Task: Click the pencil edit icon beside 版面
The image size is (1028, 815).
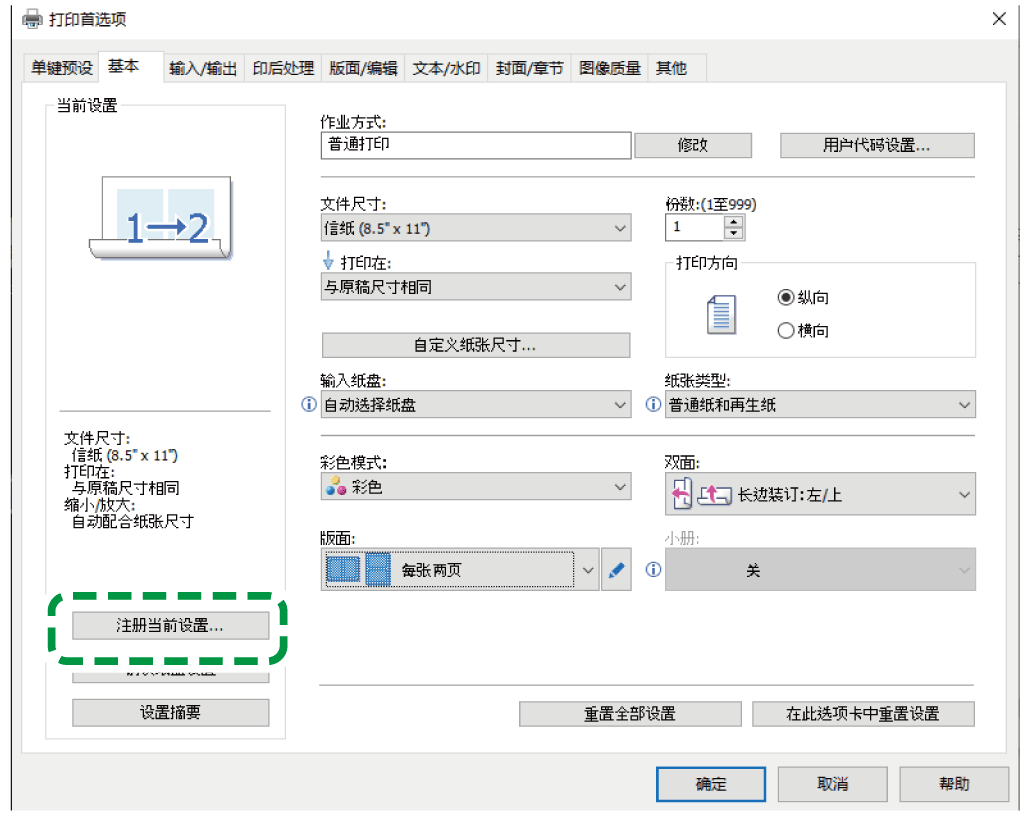Action: [616, 571]
